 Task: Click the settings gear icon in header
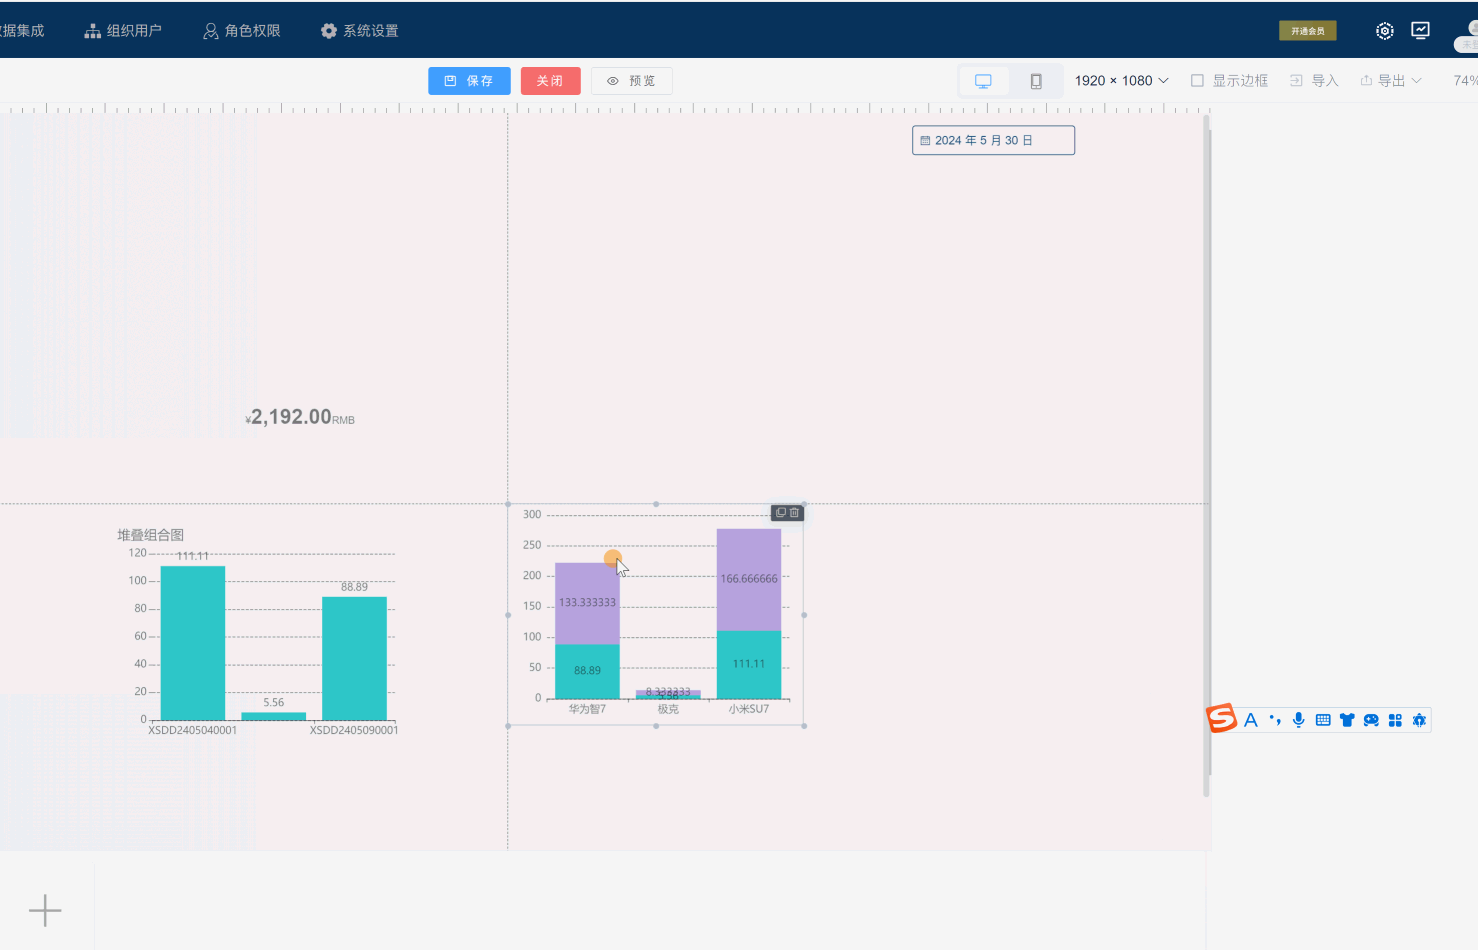point(1385,31)
